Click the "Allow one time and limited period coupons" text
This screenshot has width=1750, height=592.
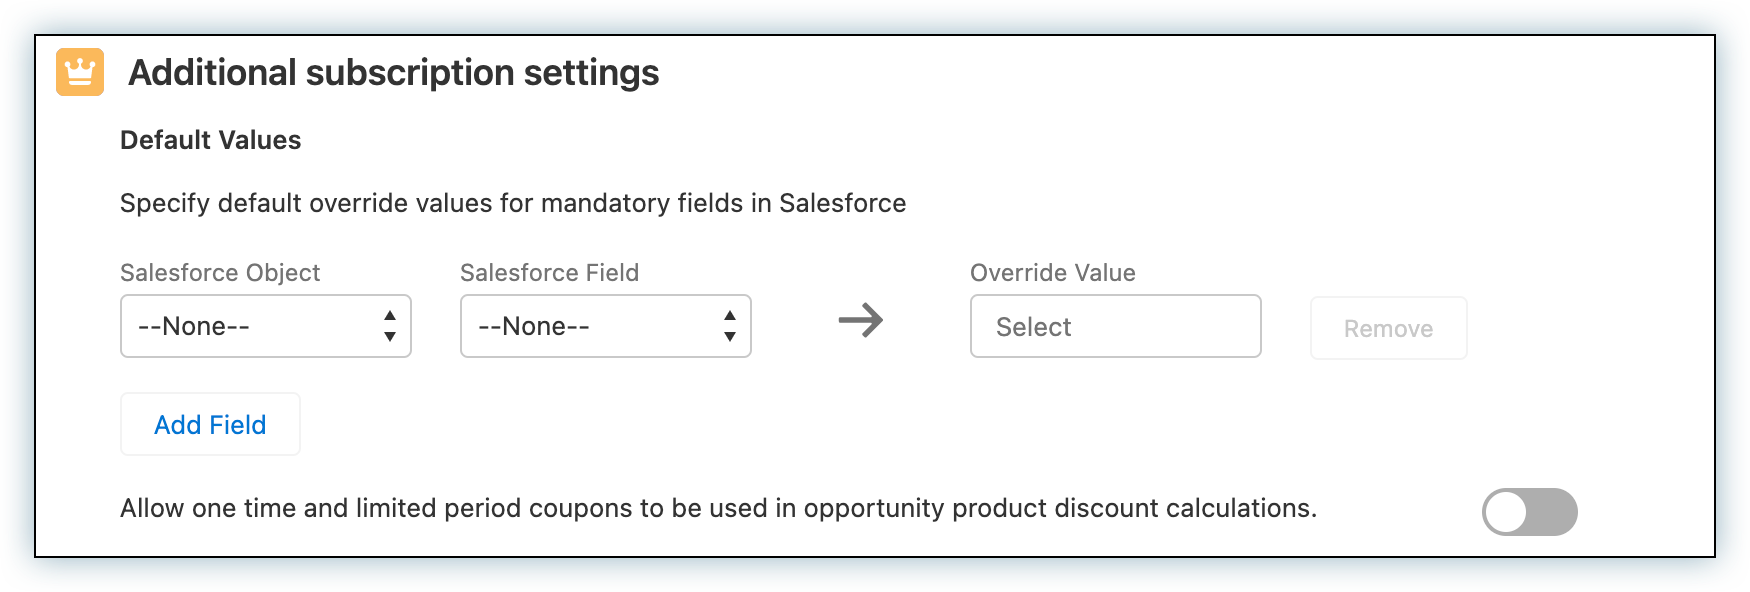coord(718,508)
